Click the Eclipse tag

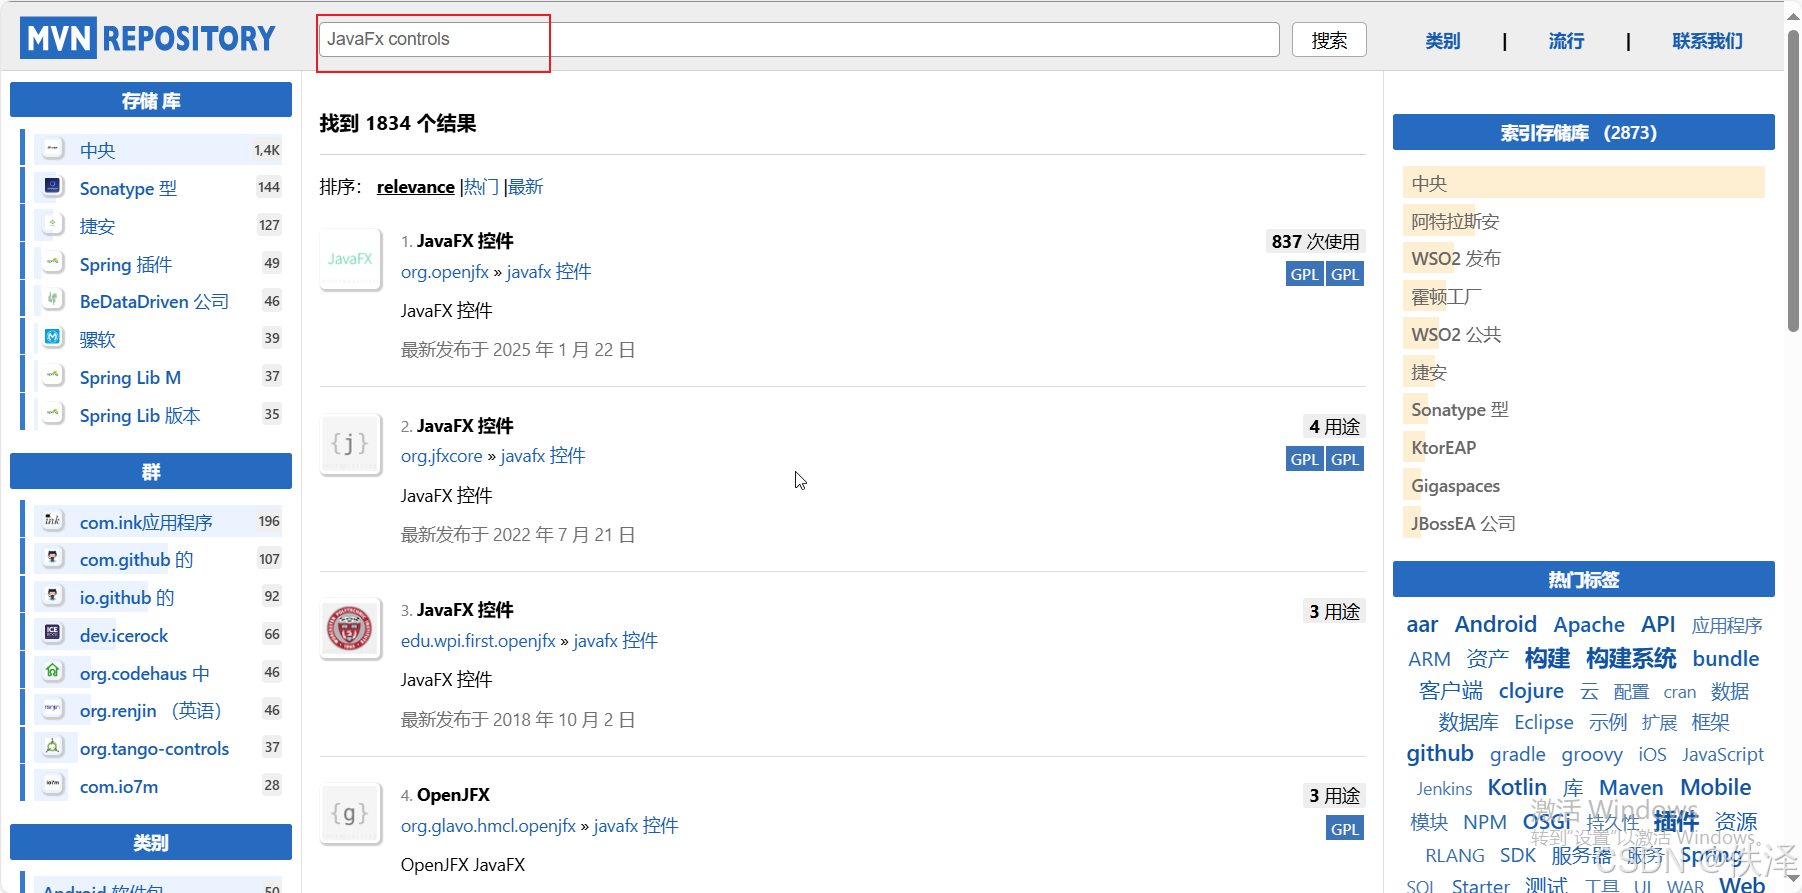[x=1544, y=722]
